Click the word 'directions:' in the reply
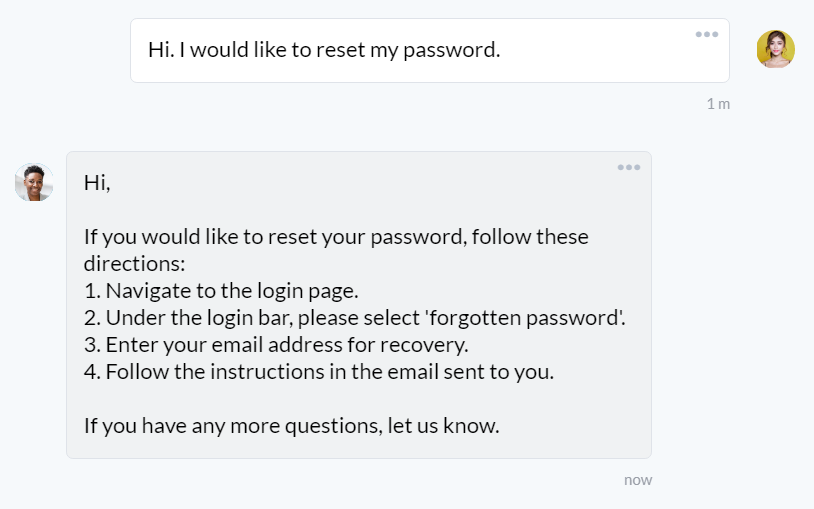 click(x=134, y=264)
